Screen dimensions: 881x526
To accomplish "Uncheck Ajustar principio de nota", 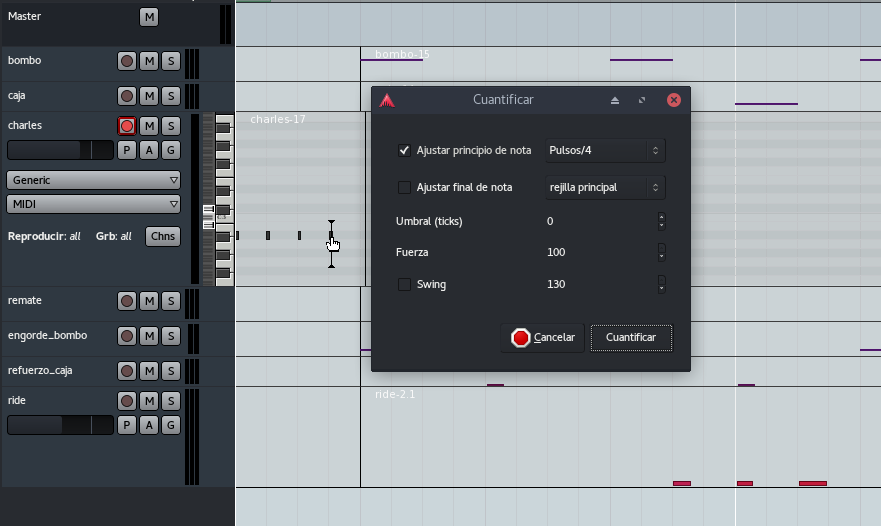I will 404,151.
